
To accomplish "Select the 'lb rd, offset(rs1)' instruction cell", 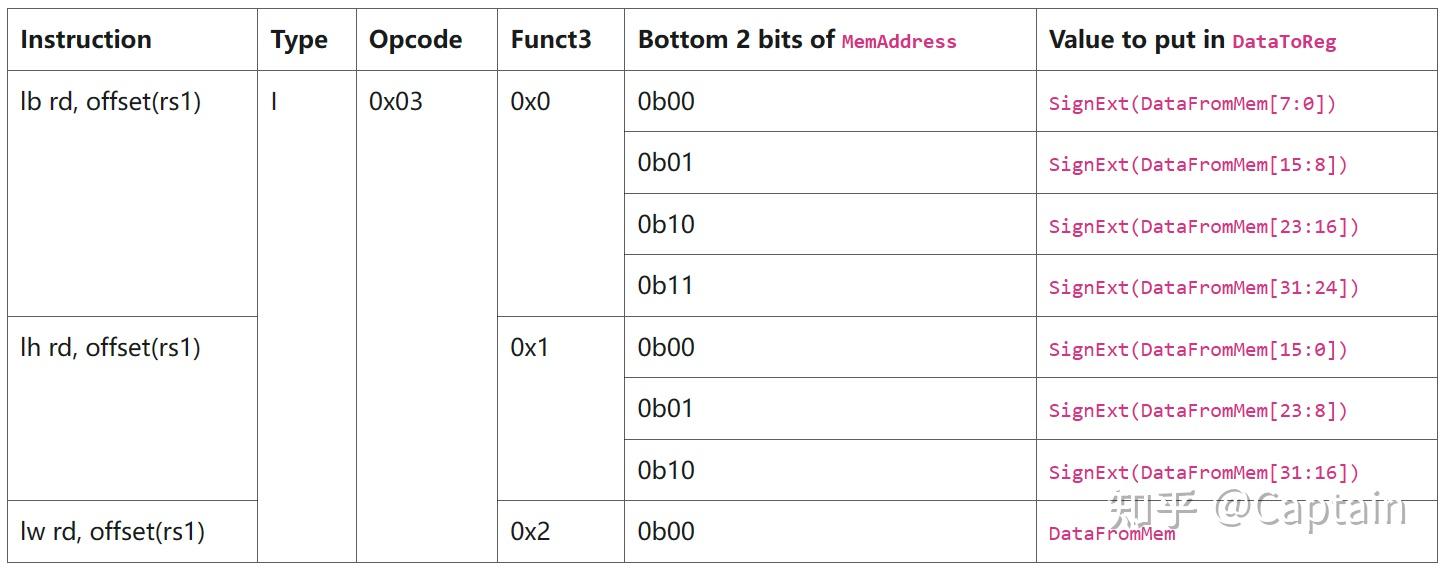I will [x=110, y=102].
